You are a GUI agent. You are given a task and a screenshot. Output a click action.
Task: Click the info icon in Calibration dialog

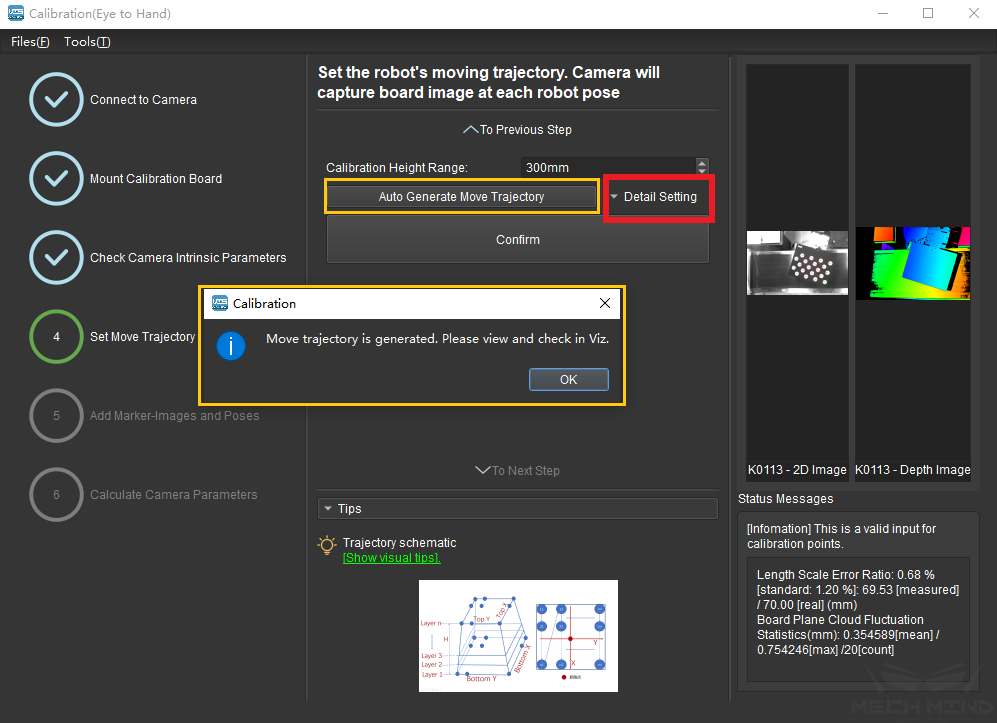click(x=231, y=346)
